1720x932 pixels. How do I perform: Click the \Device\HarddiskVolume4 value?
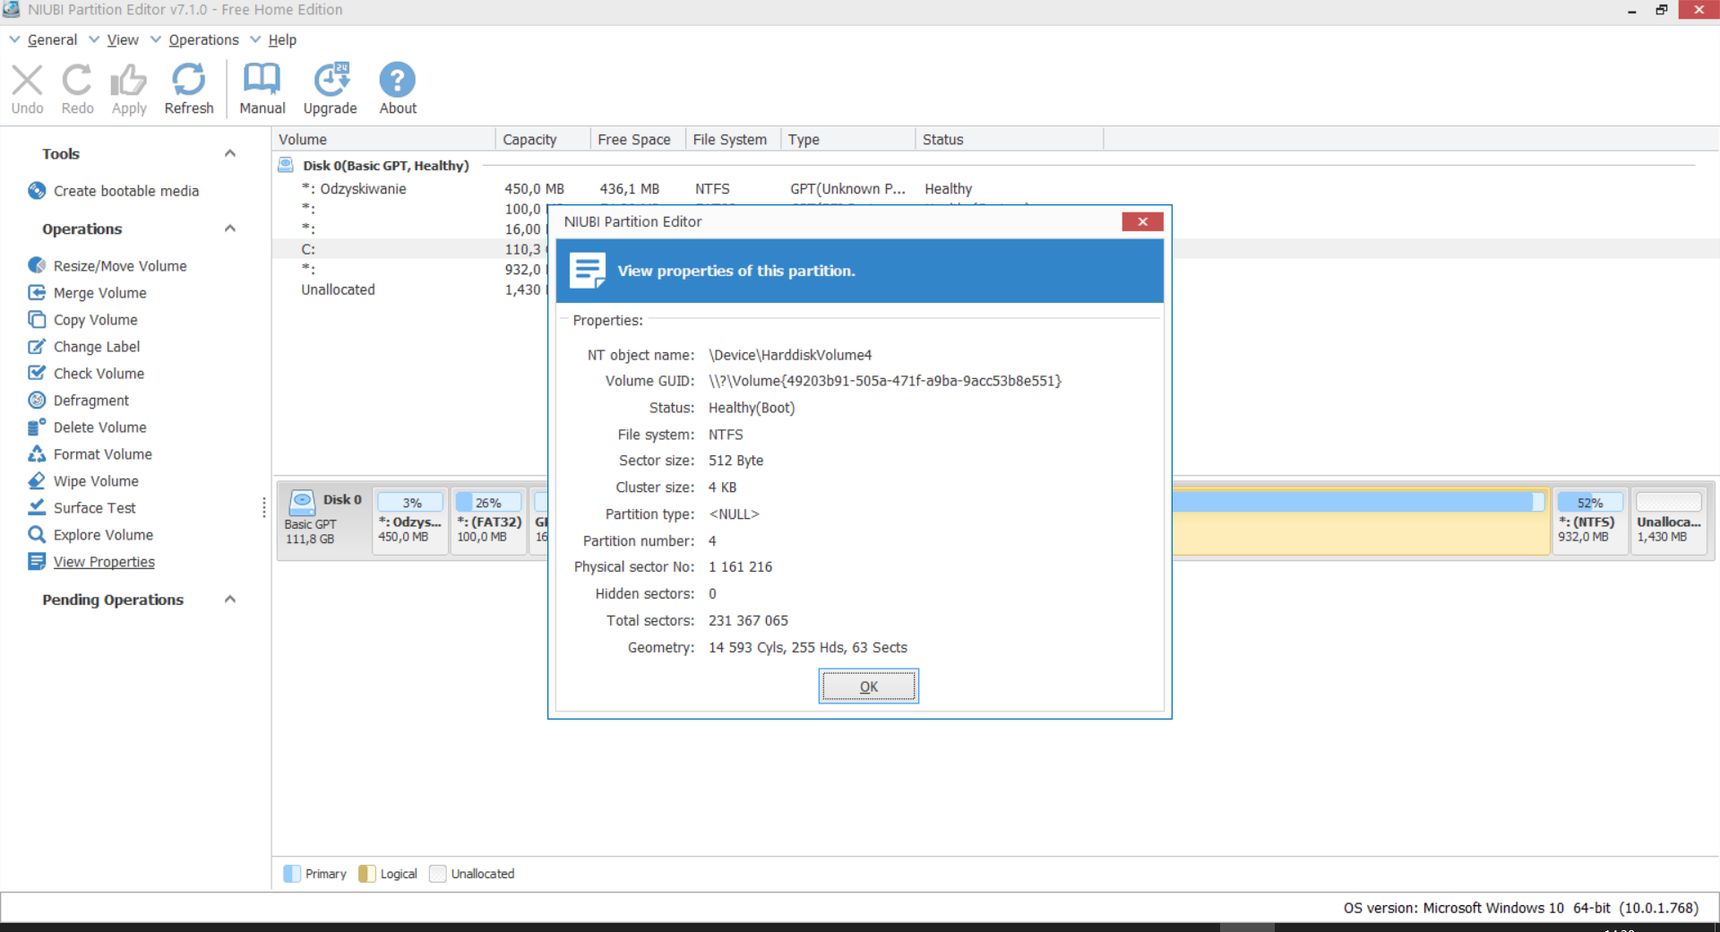click(790, 355)
